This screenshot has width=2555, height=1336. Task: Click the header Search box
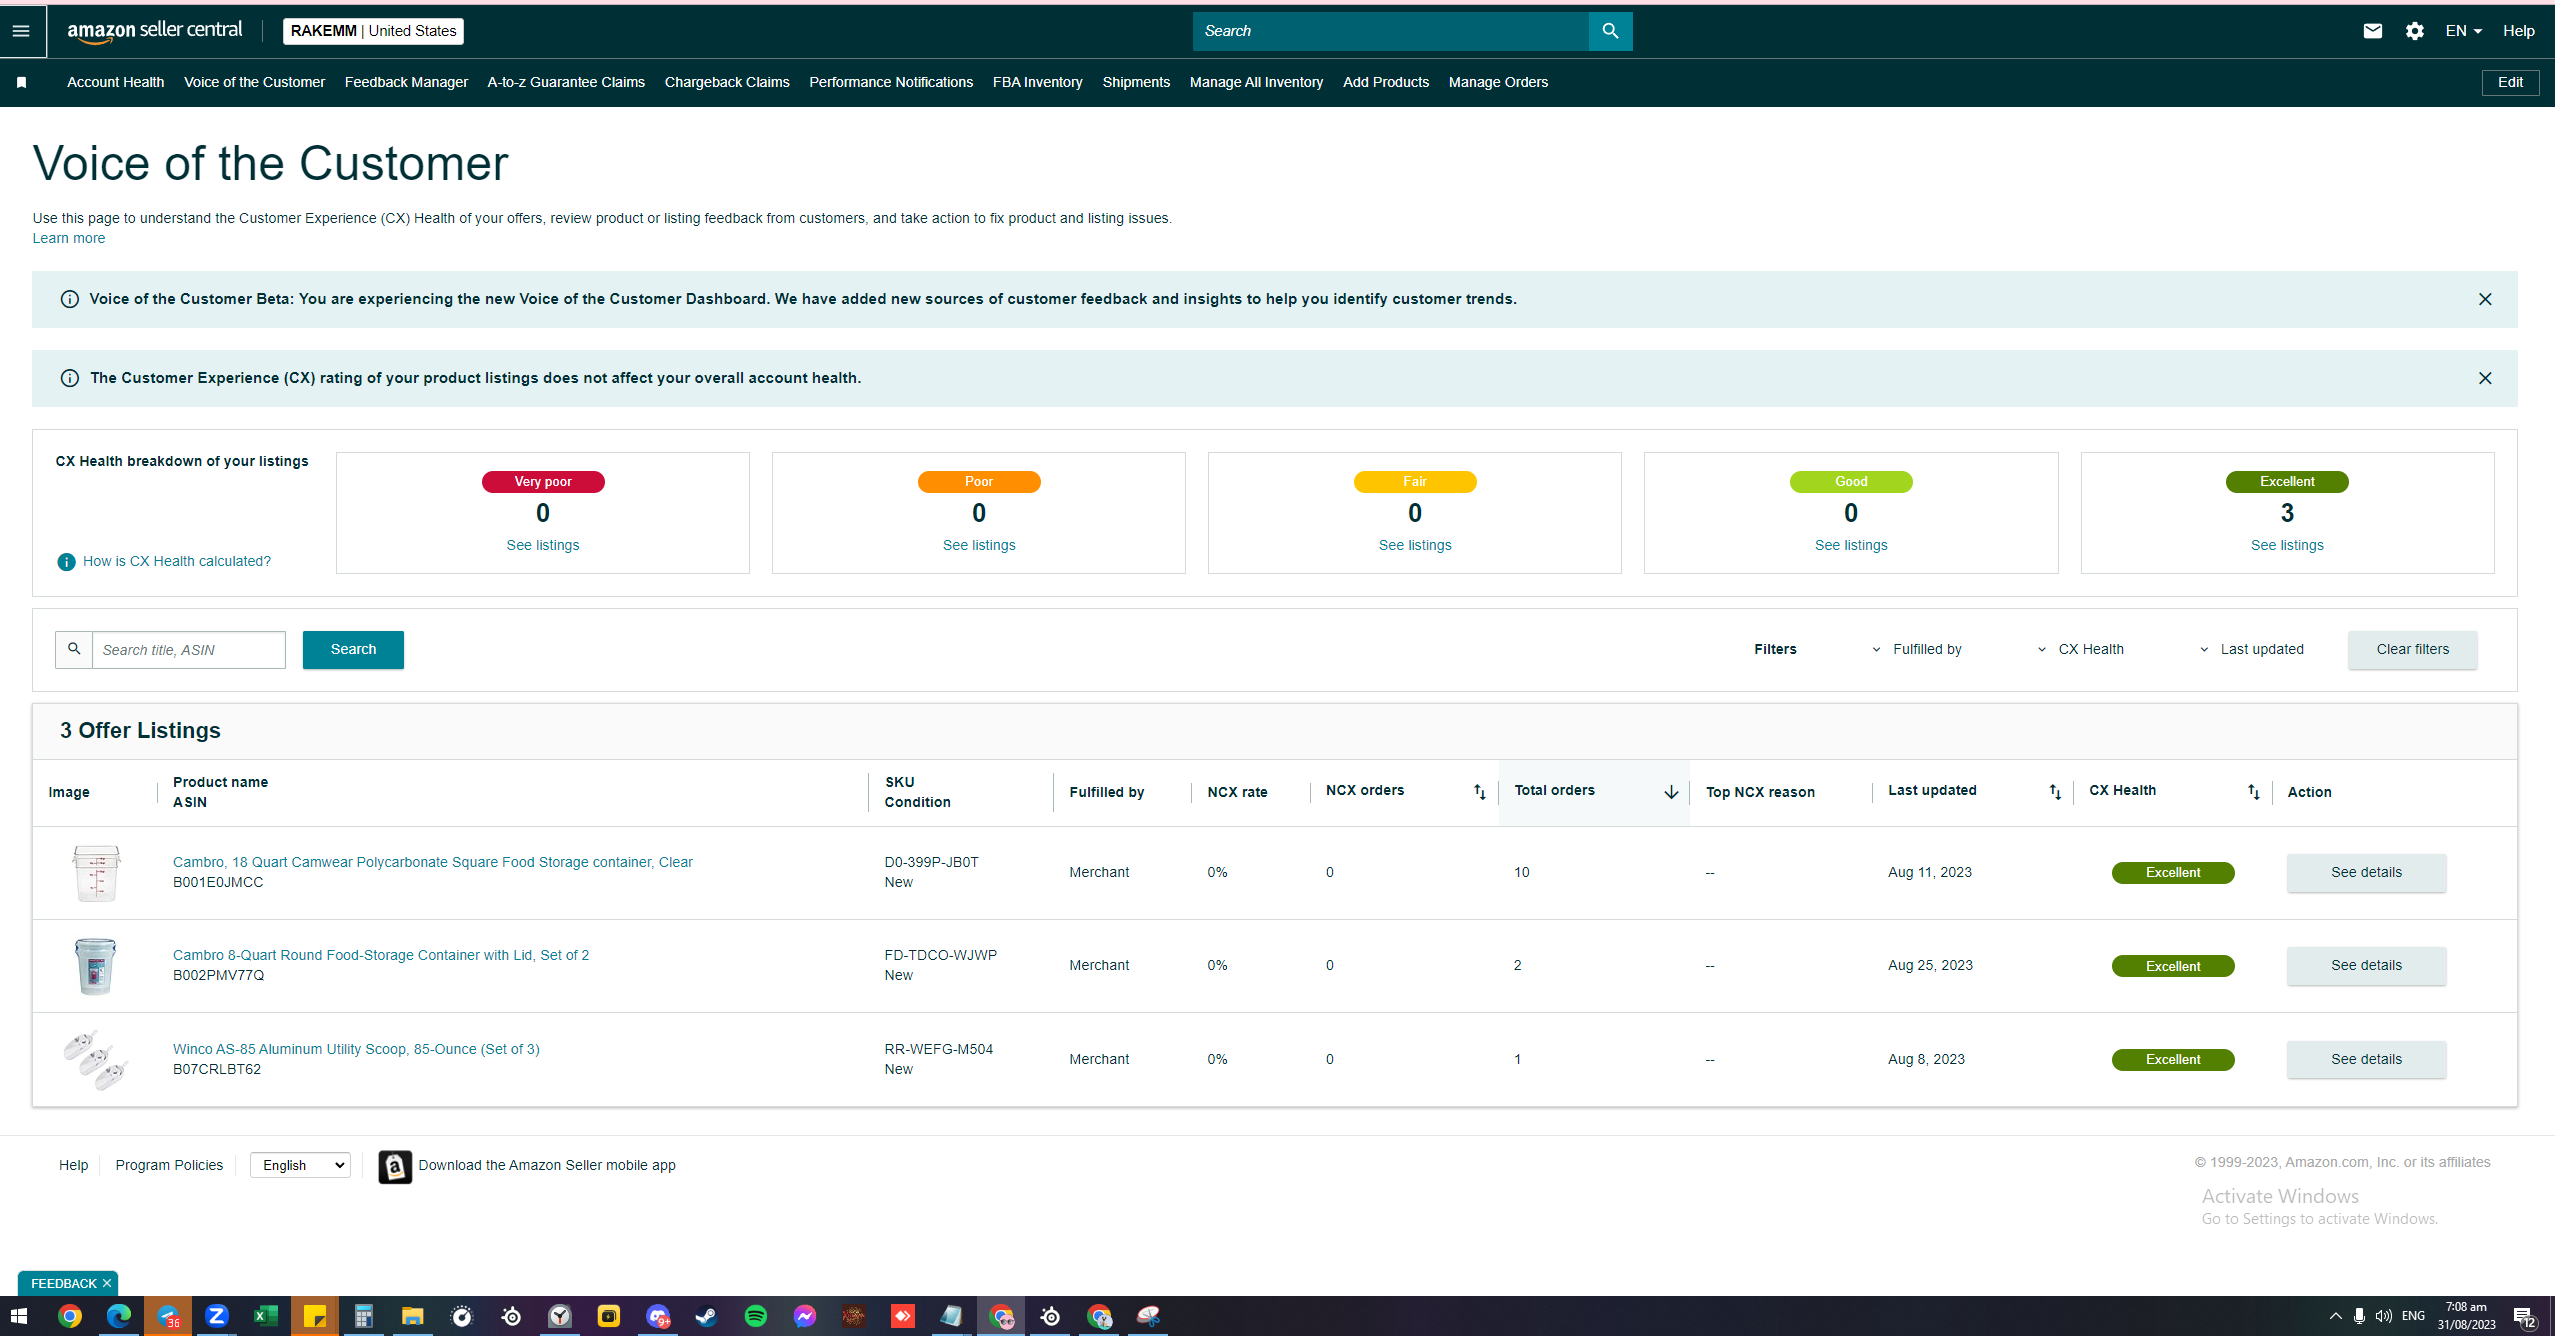(x=1391, y=31)
